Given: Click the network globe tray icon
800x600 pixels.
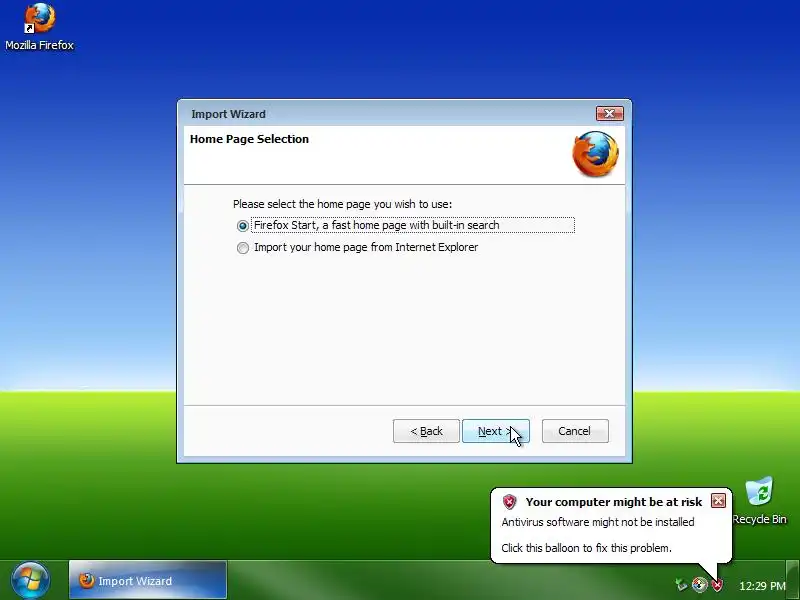Looking at the screenshot, I should coord(699,585).
